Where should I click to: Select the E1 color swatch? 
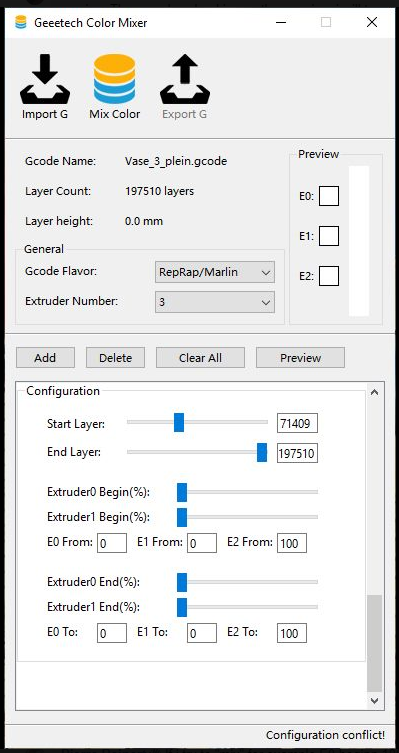click(x=329, y=236)
